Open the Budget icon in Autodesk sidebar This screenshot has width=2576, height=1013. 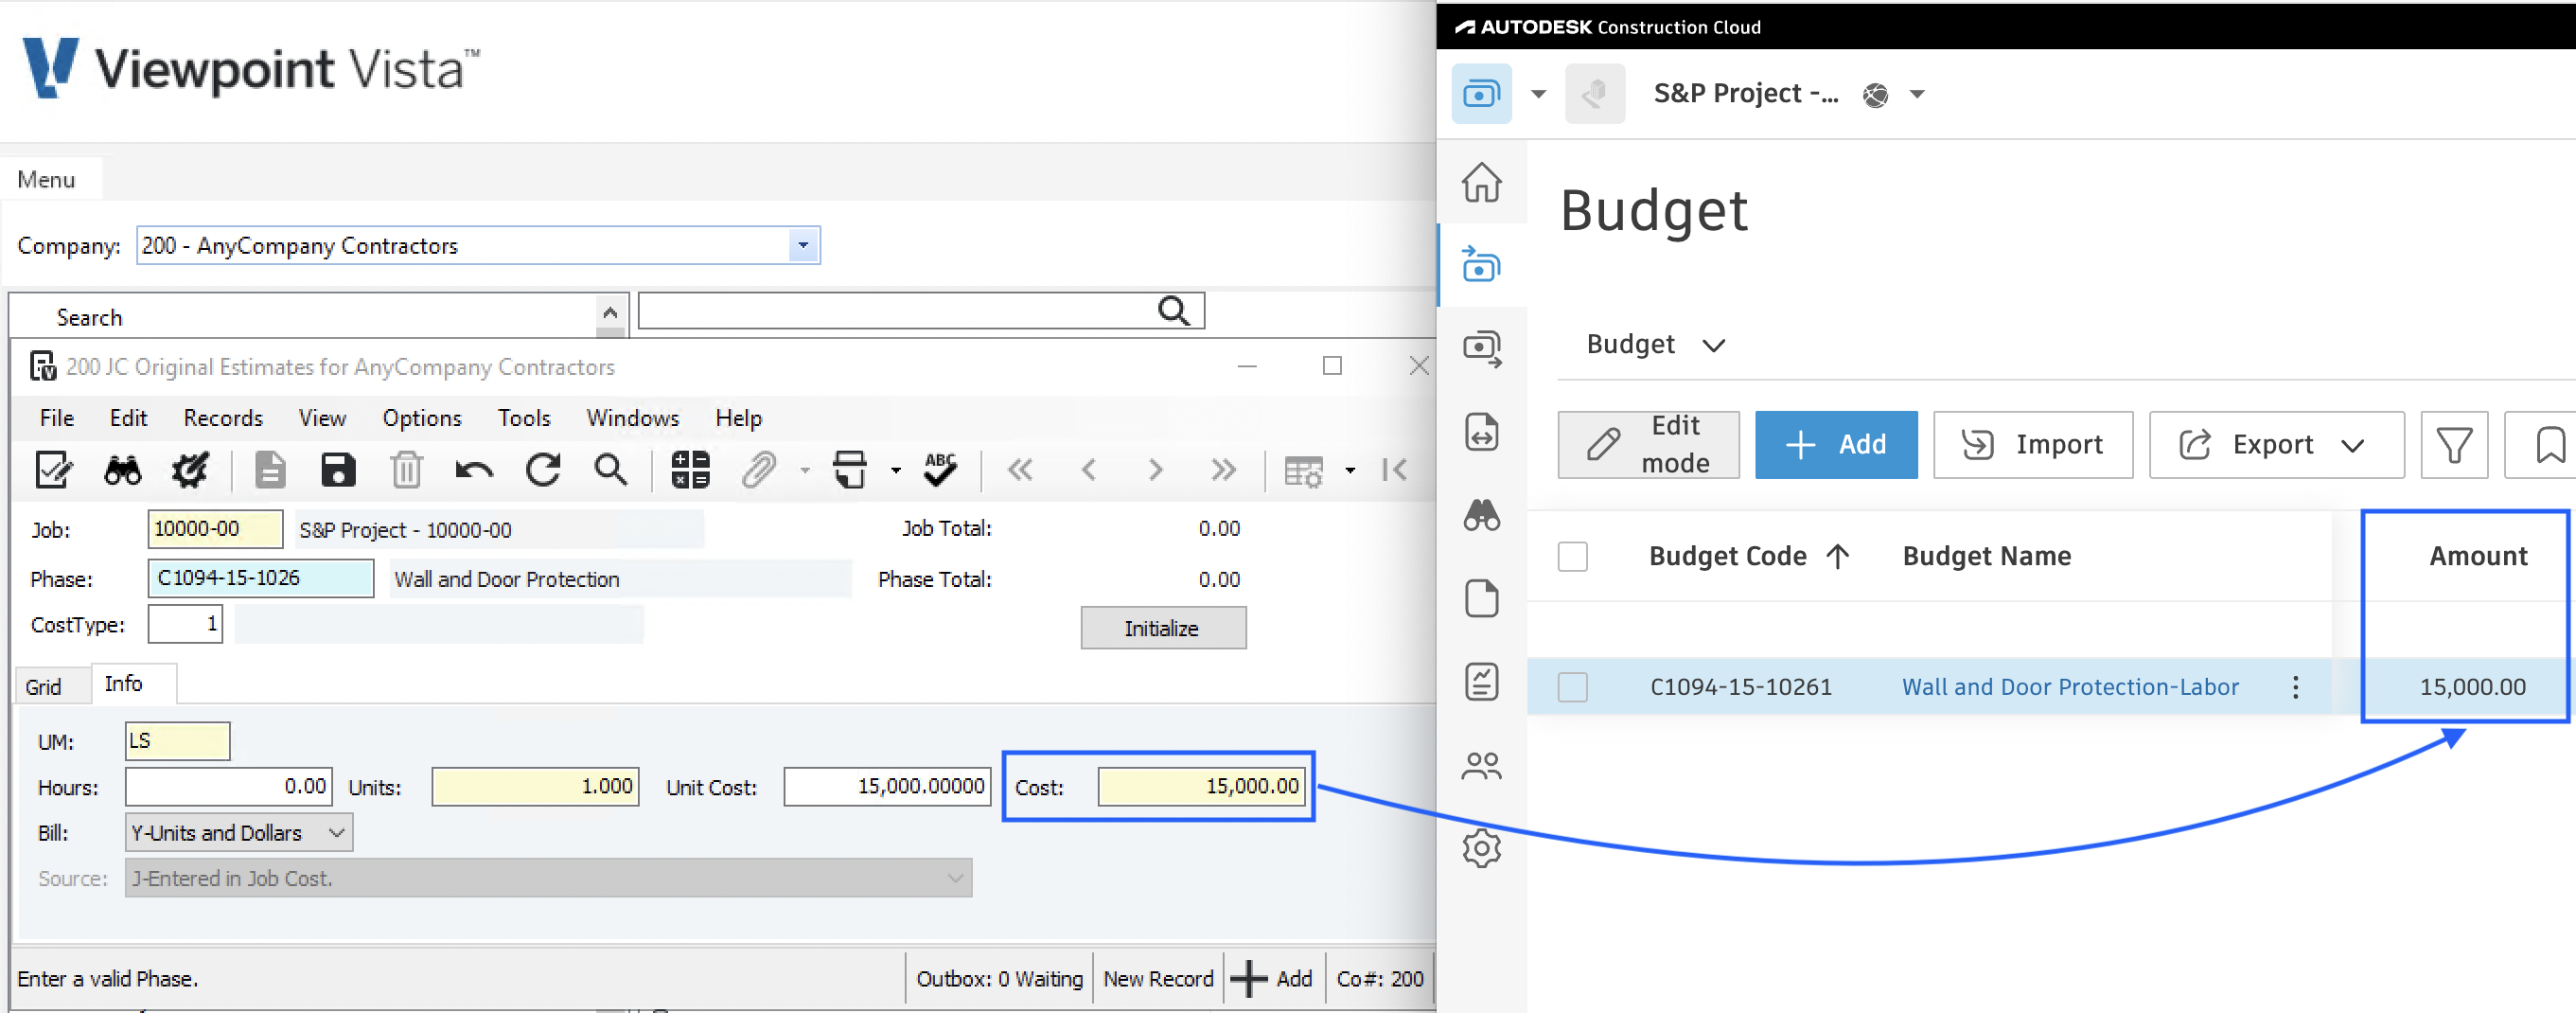coord(1481,265)
